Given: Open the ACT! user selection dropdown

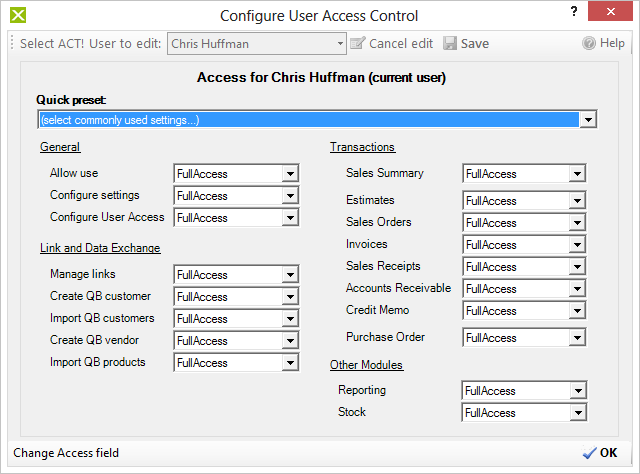Looking at the screenshot, I should [340, 44].
